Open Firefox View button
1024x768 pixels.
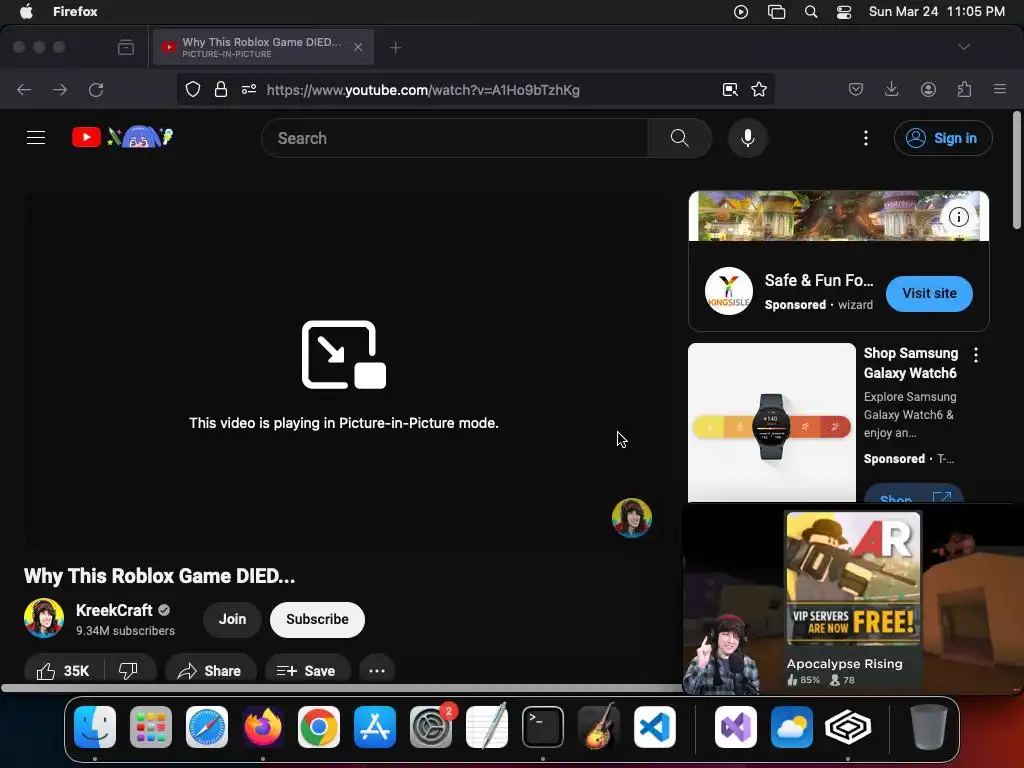click(126, 47)
